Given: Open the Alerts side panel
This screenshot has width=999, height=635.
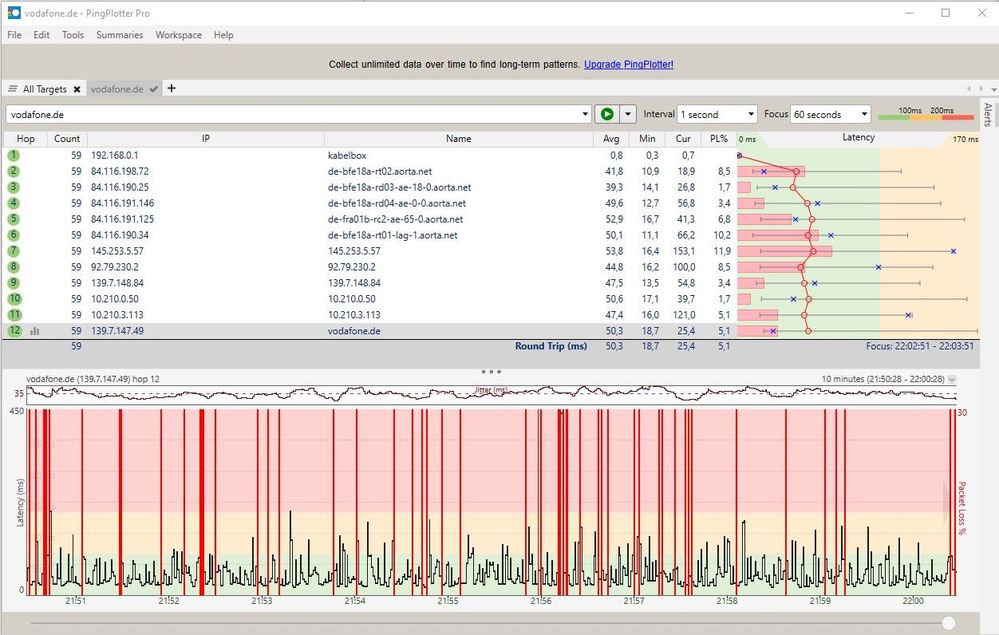Looking at the screenshot, I should (x=988, y=112).
